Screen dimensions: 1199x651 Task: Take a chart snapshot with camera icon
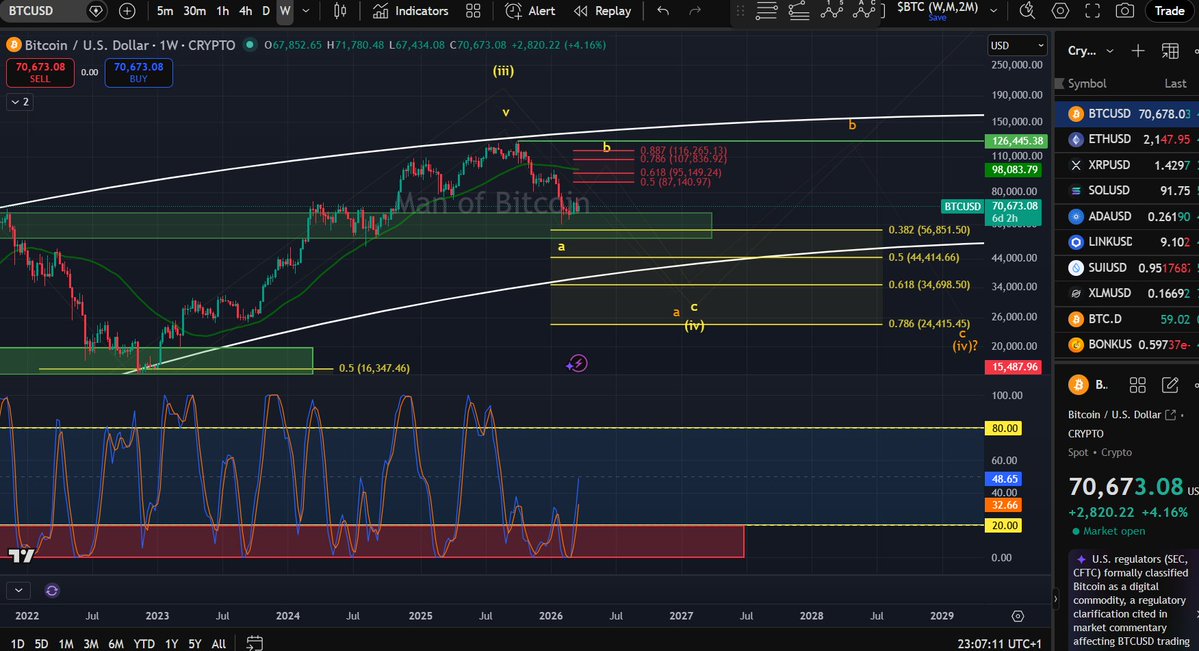(x=1125, y=11)
